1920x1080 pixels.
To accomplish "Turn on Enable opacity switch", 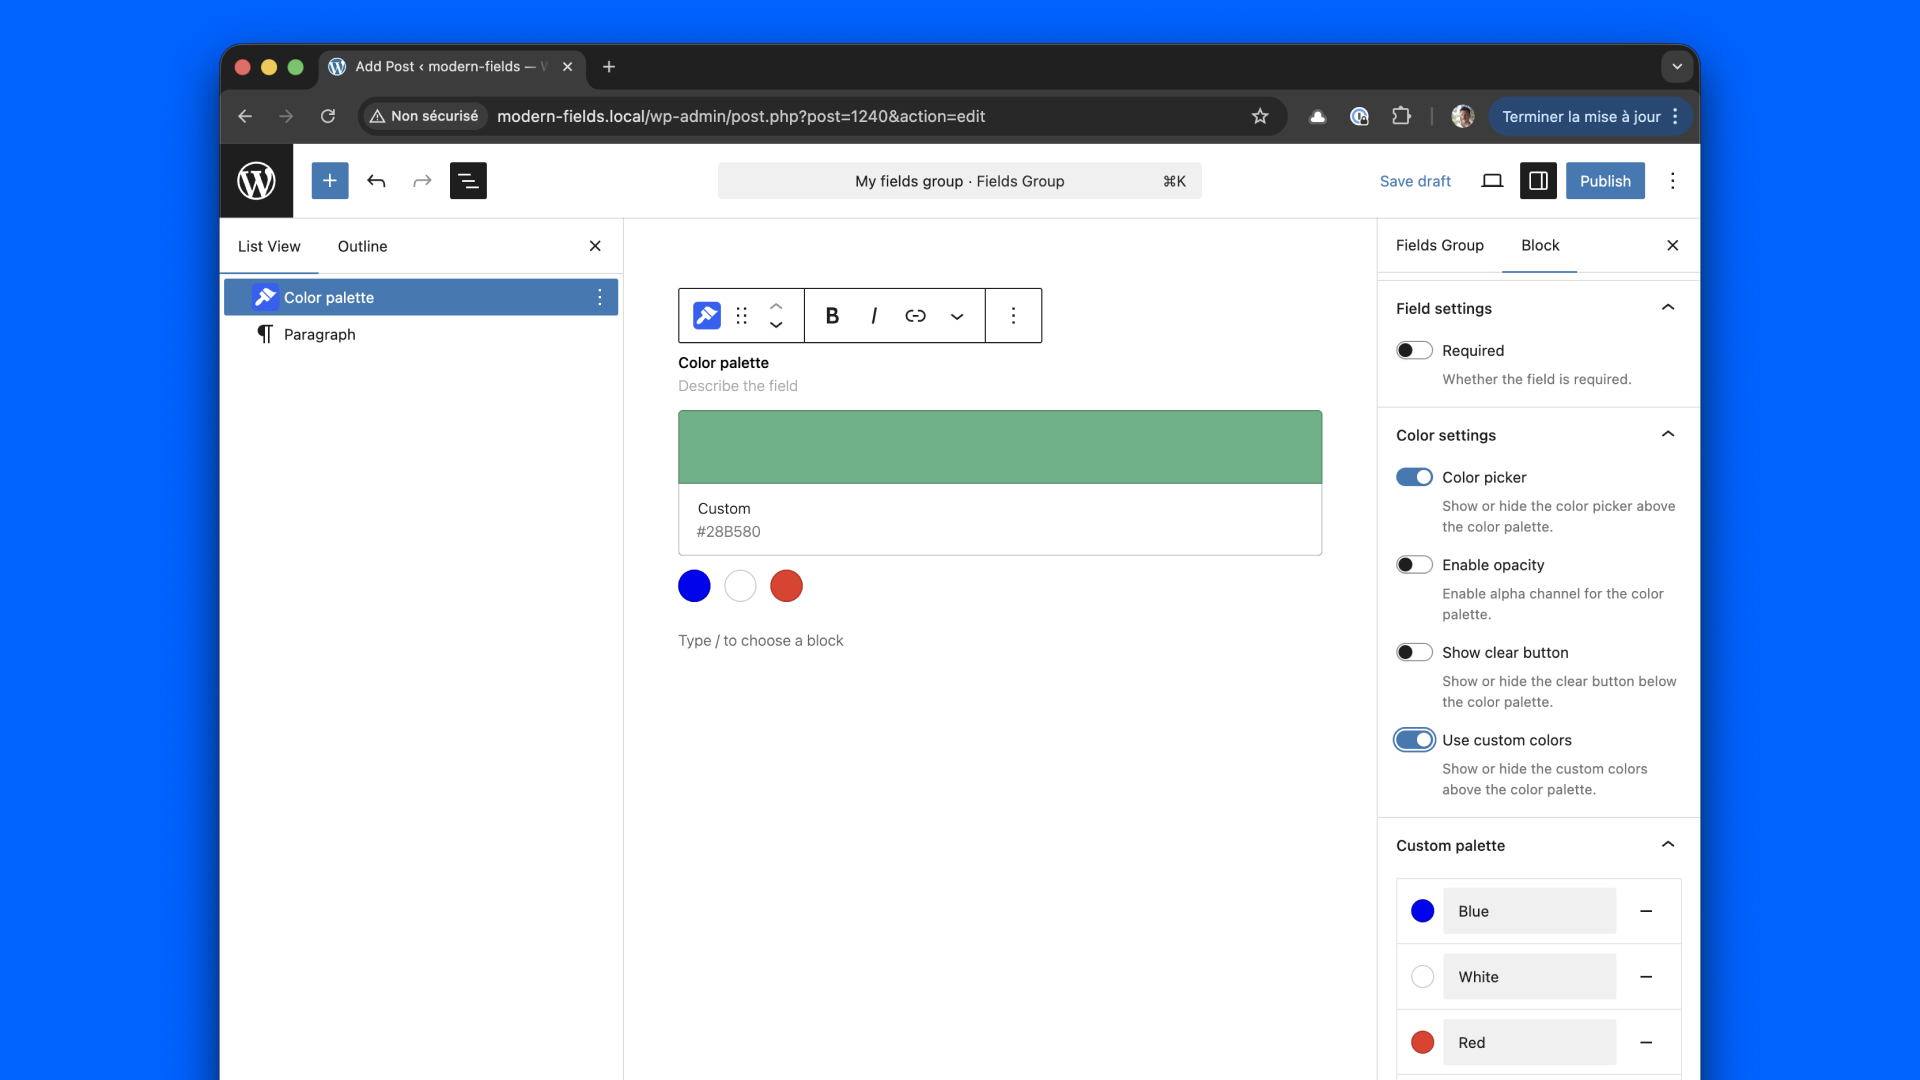I will [1414, 565].
